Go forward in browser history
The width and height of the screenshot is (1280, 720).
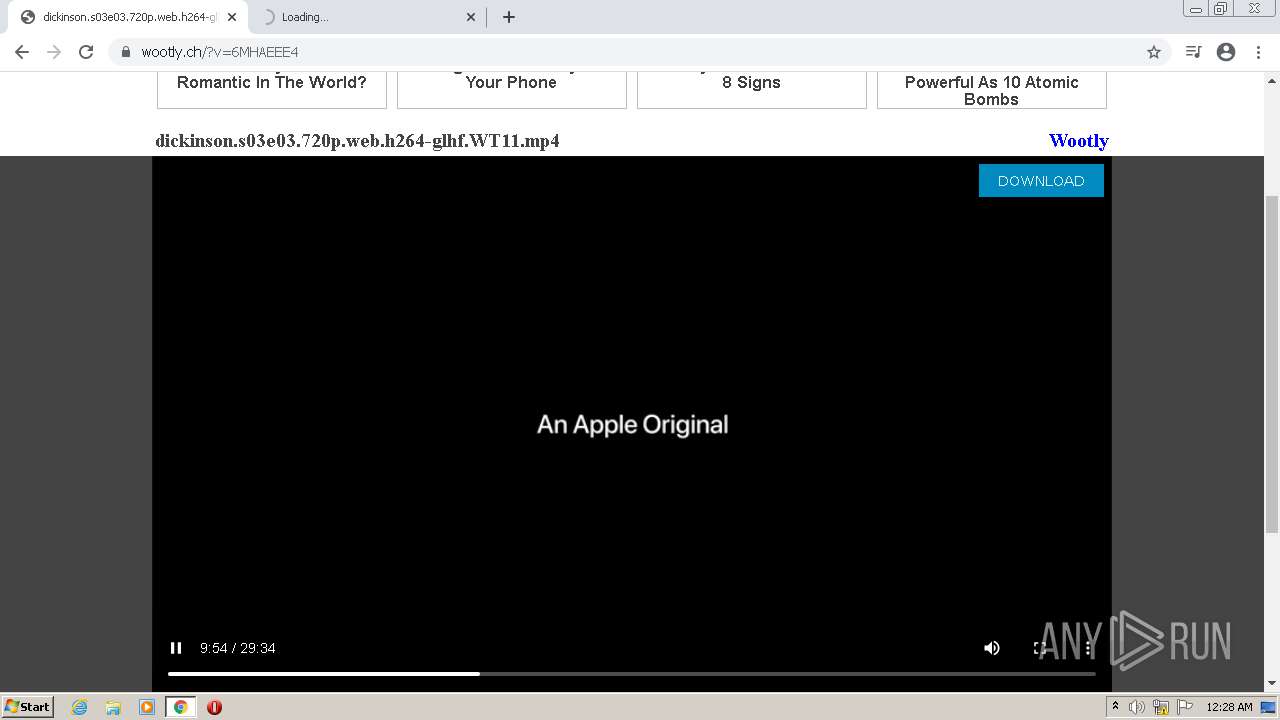54,52
